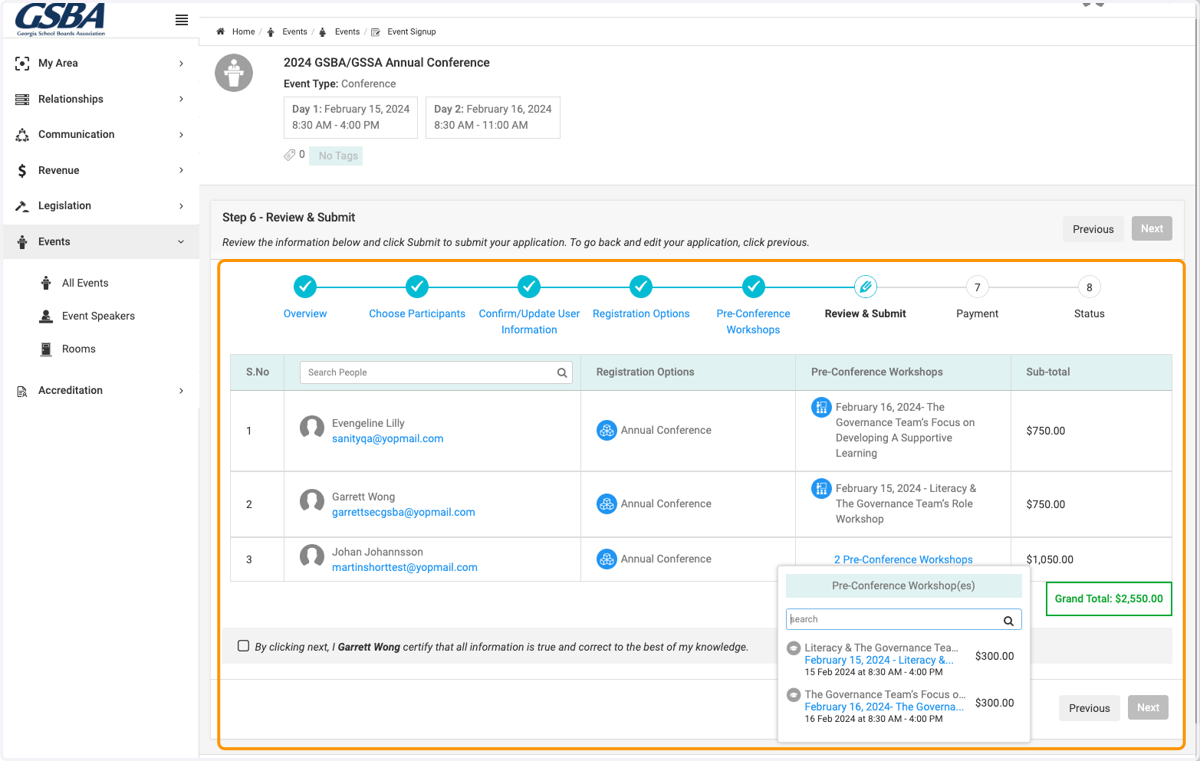Click the Communication sidebar icon

22,134
